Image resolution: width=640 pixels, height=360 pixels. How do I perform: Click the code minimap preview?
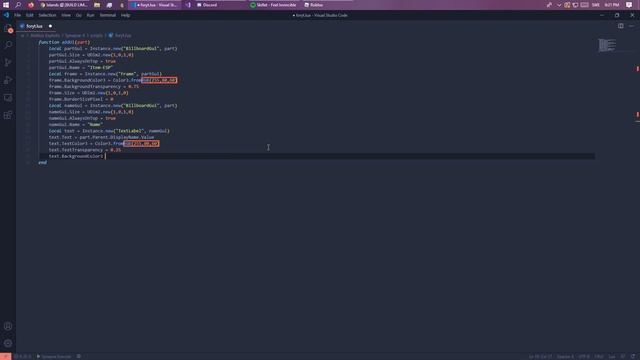607,45
